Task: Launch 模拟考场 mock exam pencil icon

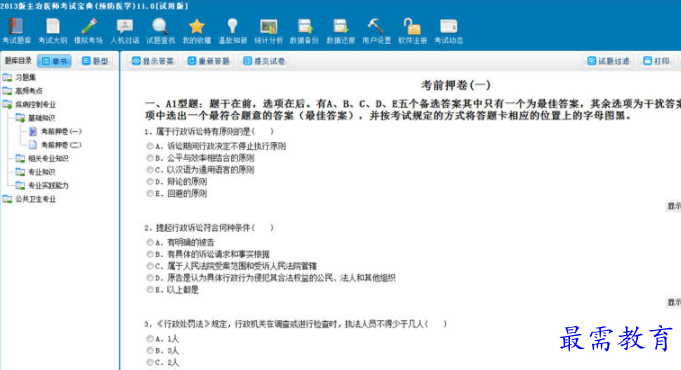Action: pos(89,31)
